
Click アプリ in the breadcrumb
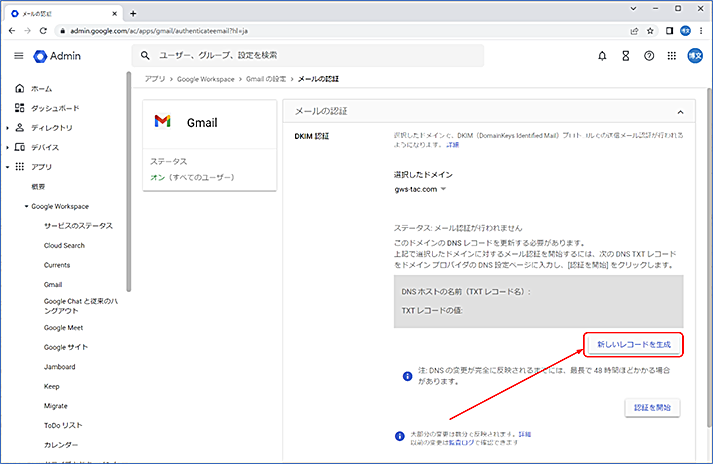pos(155,79)
